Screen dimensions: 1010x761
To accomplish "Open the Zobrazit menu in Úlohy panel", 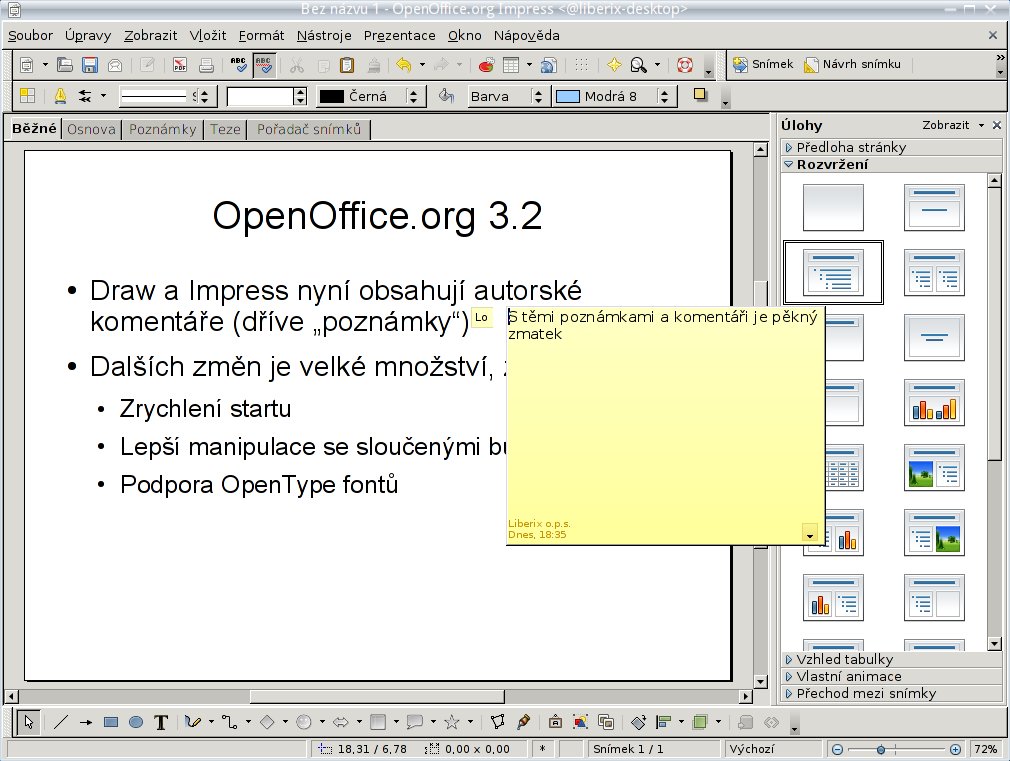I will tap(953, 125).
